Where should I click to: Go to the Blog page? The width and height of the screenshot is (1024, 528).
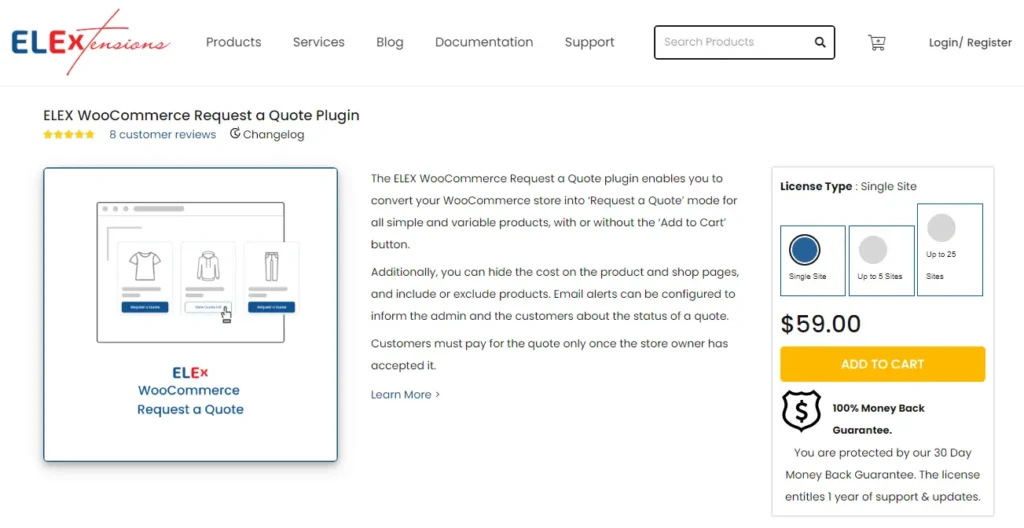click(390, 42)
